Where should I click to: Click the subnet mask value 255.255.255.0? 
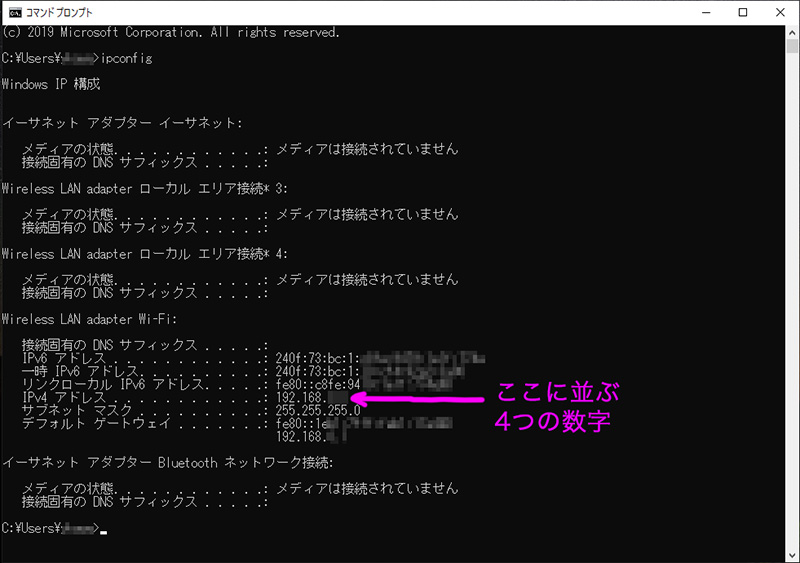coord(318,411)
